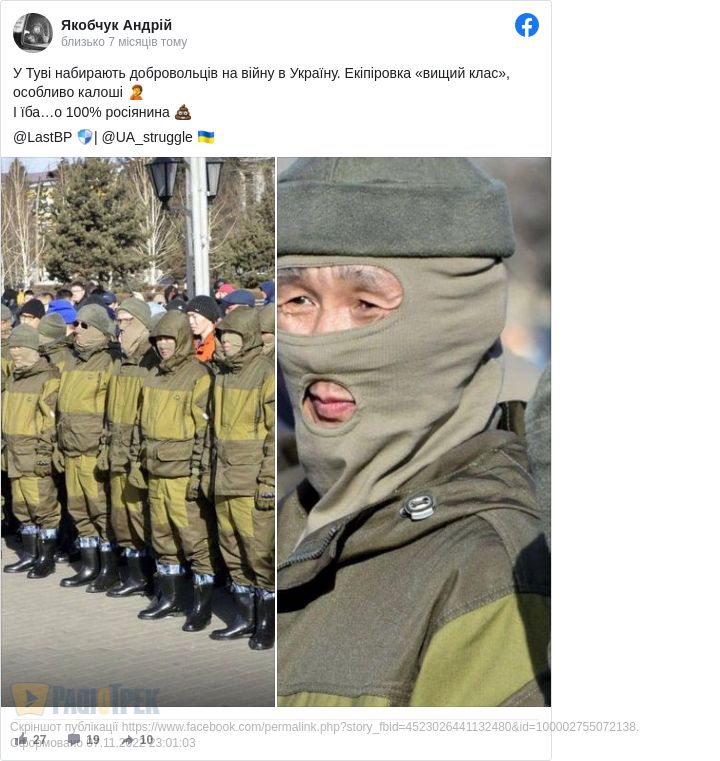Image resolution: width=720 pixels, height=761 pixels.
Task: Click the share arrow icon
Action: tap(128, 740)
